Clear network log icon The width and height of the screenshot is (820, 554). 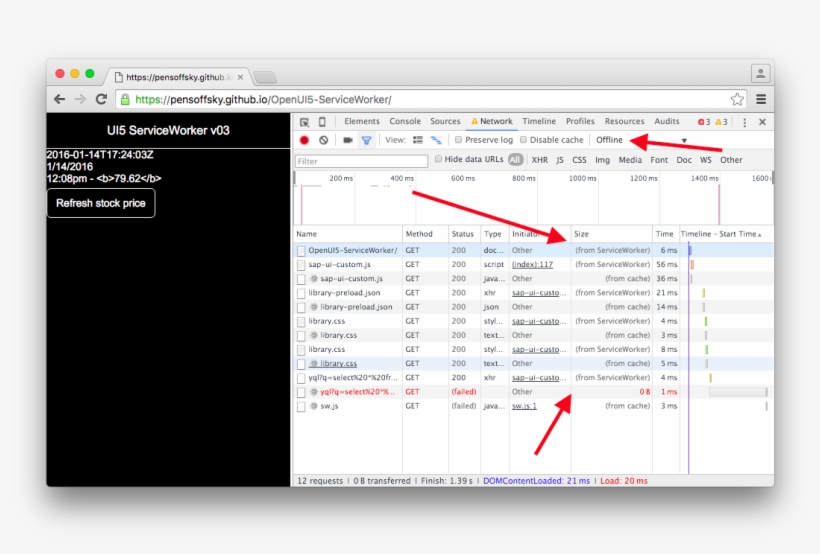point(324,140)
